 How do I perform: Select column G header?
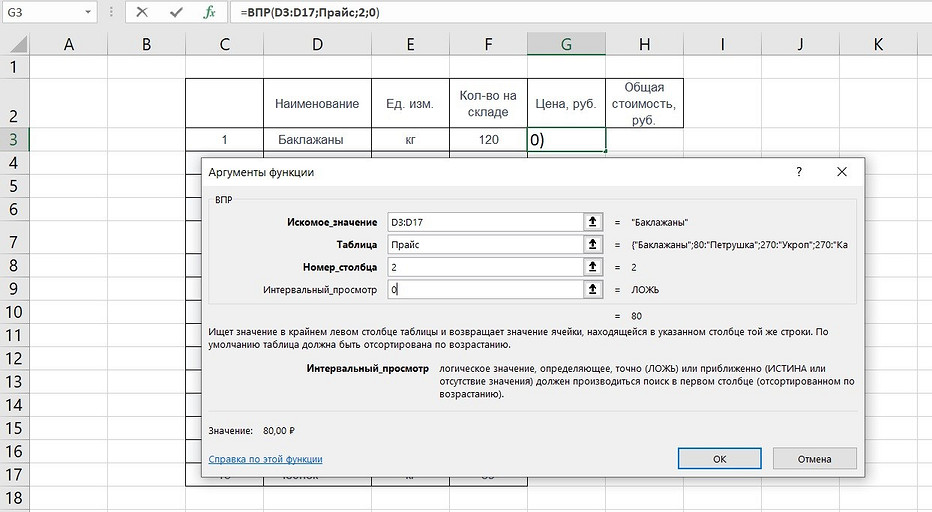tap(566, 44)
